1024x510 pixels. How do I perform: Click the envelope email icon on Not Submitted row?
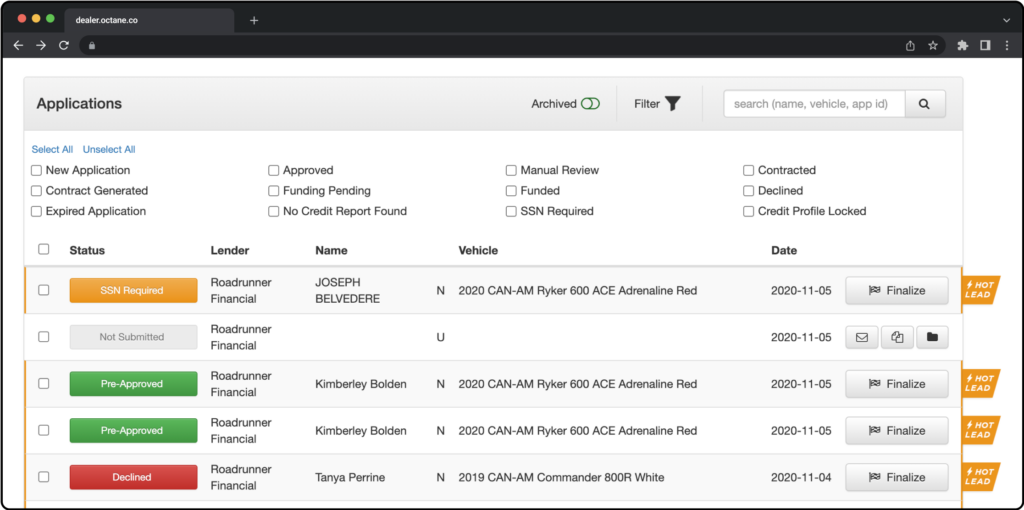click(861, 338)
